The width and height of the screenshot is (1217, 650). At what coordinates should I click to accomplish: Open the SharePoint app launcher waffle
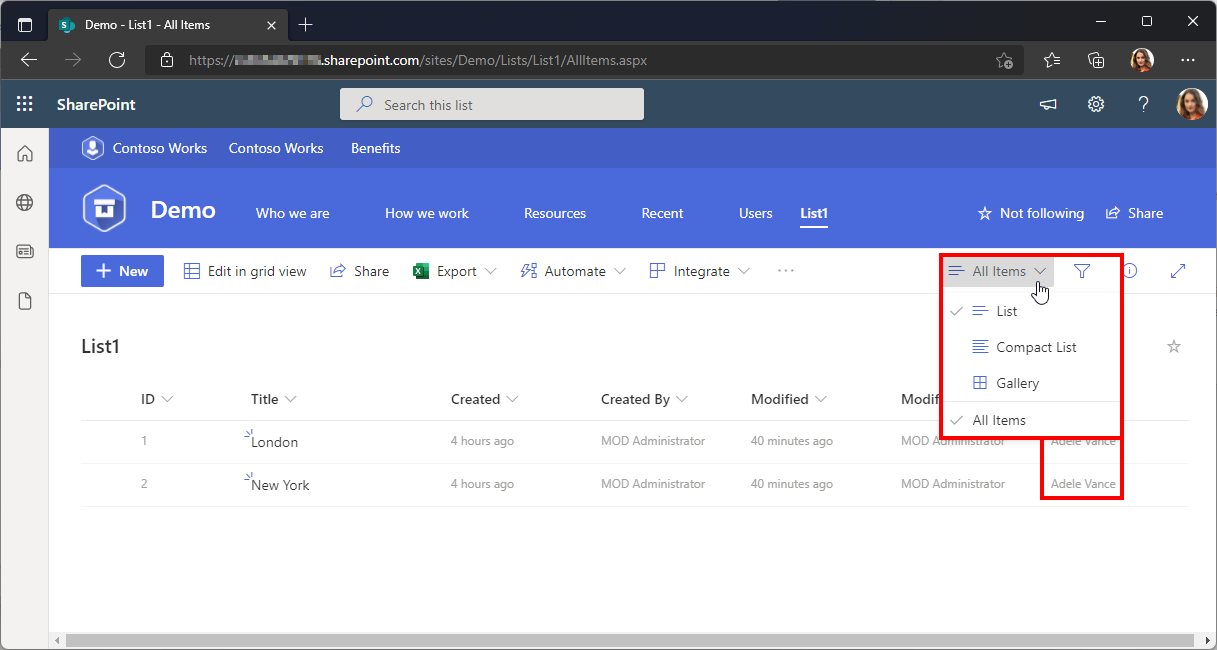coord(25,105)
